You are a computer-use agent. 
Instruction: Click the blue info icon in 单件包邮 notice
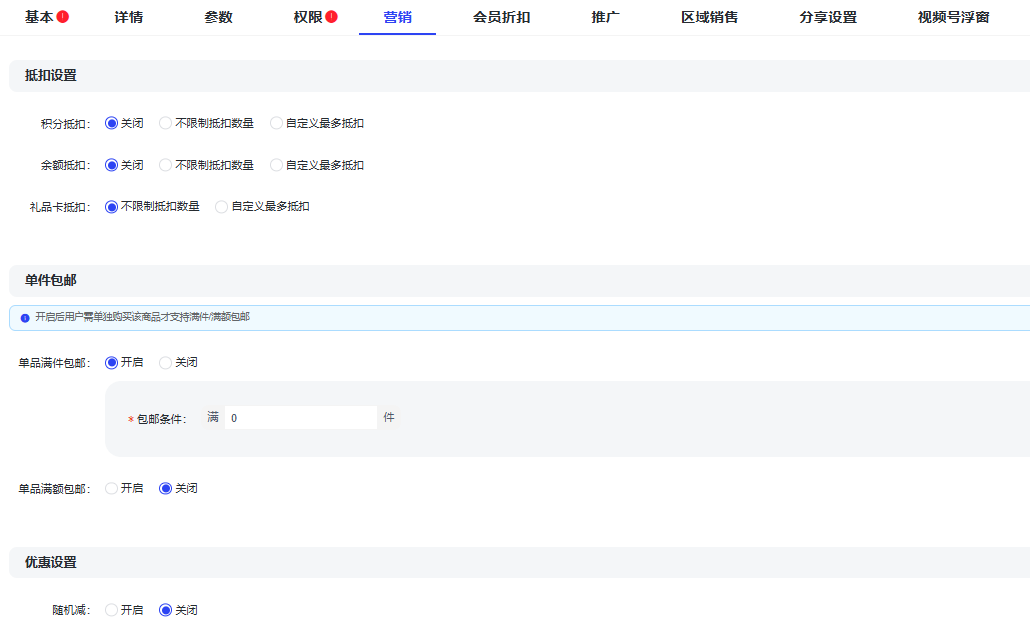(25, 318)
